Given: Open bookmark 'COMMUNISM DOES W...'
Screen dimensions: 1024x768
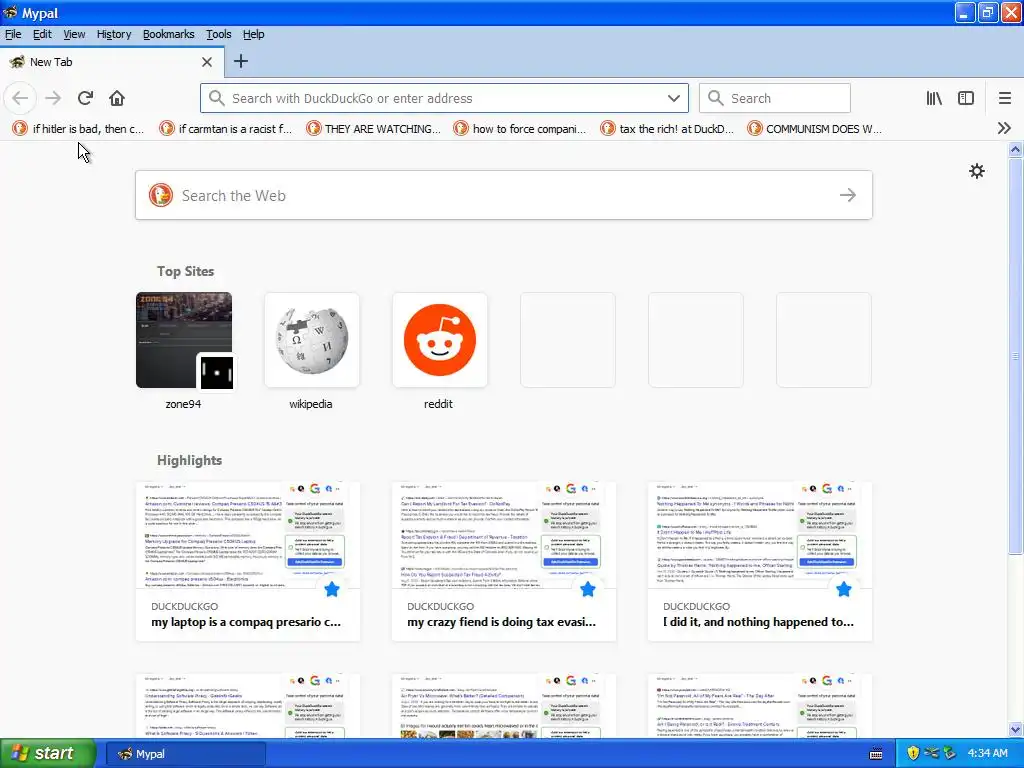Looking at the screenshot, I should click(815, 129).
